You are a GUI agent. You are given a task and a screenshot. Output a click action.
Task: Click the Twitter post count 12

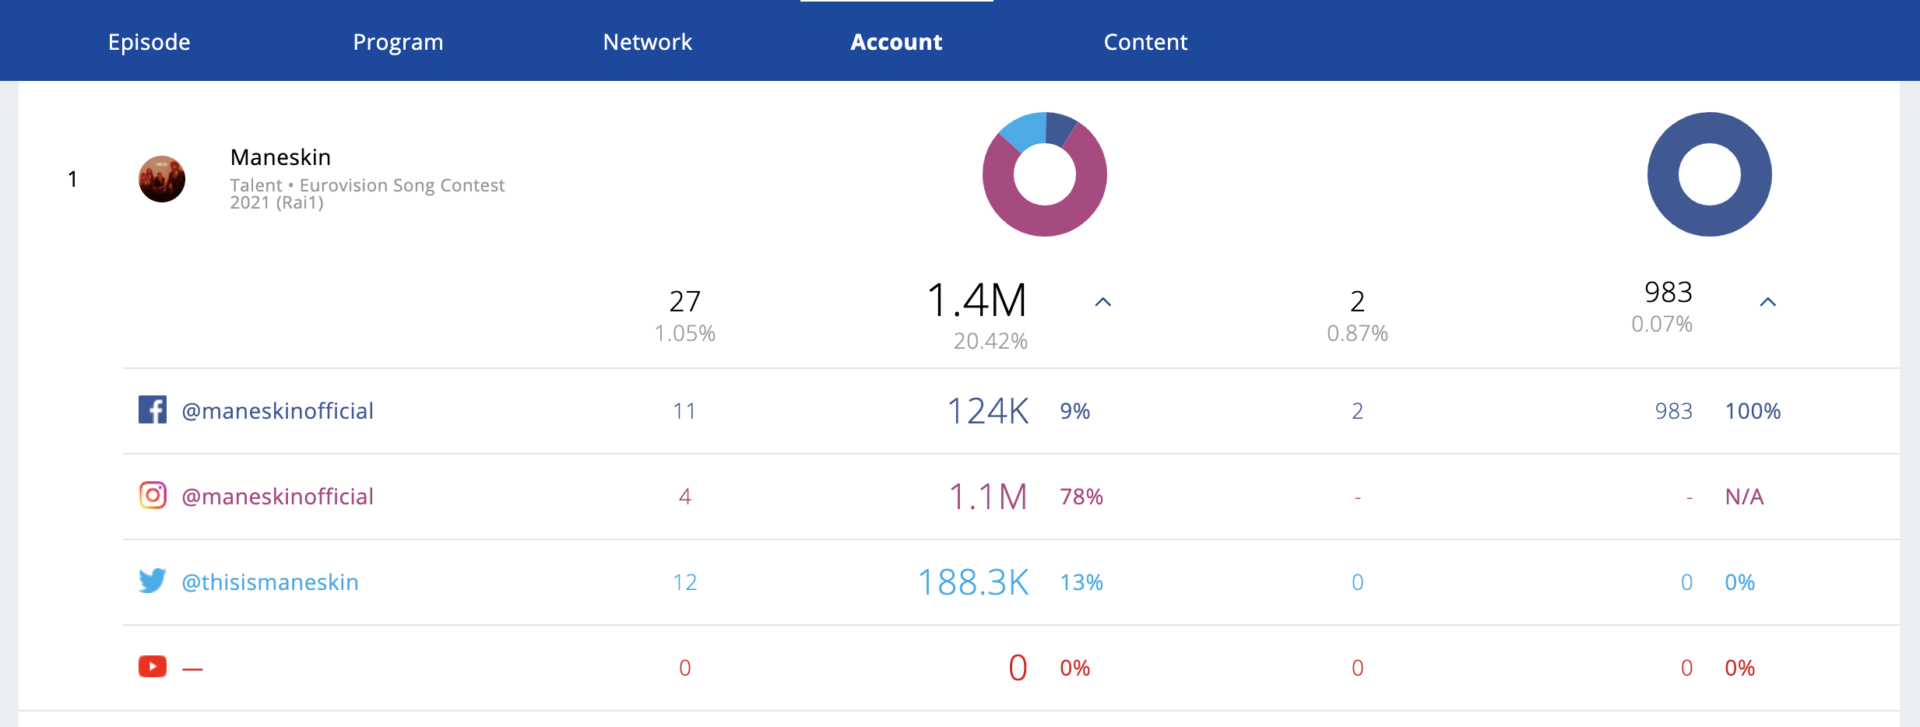tap(685, 582)
